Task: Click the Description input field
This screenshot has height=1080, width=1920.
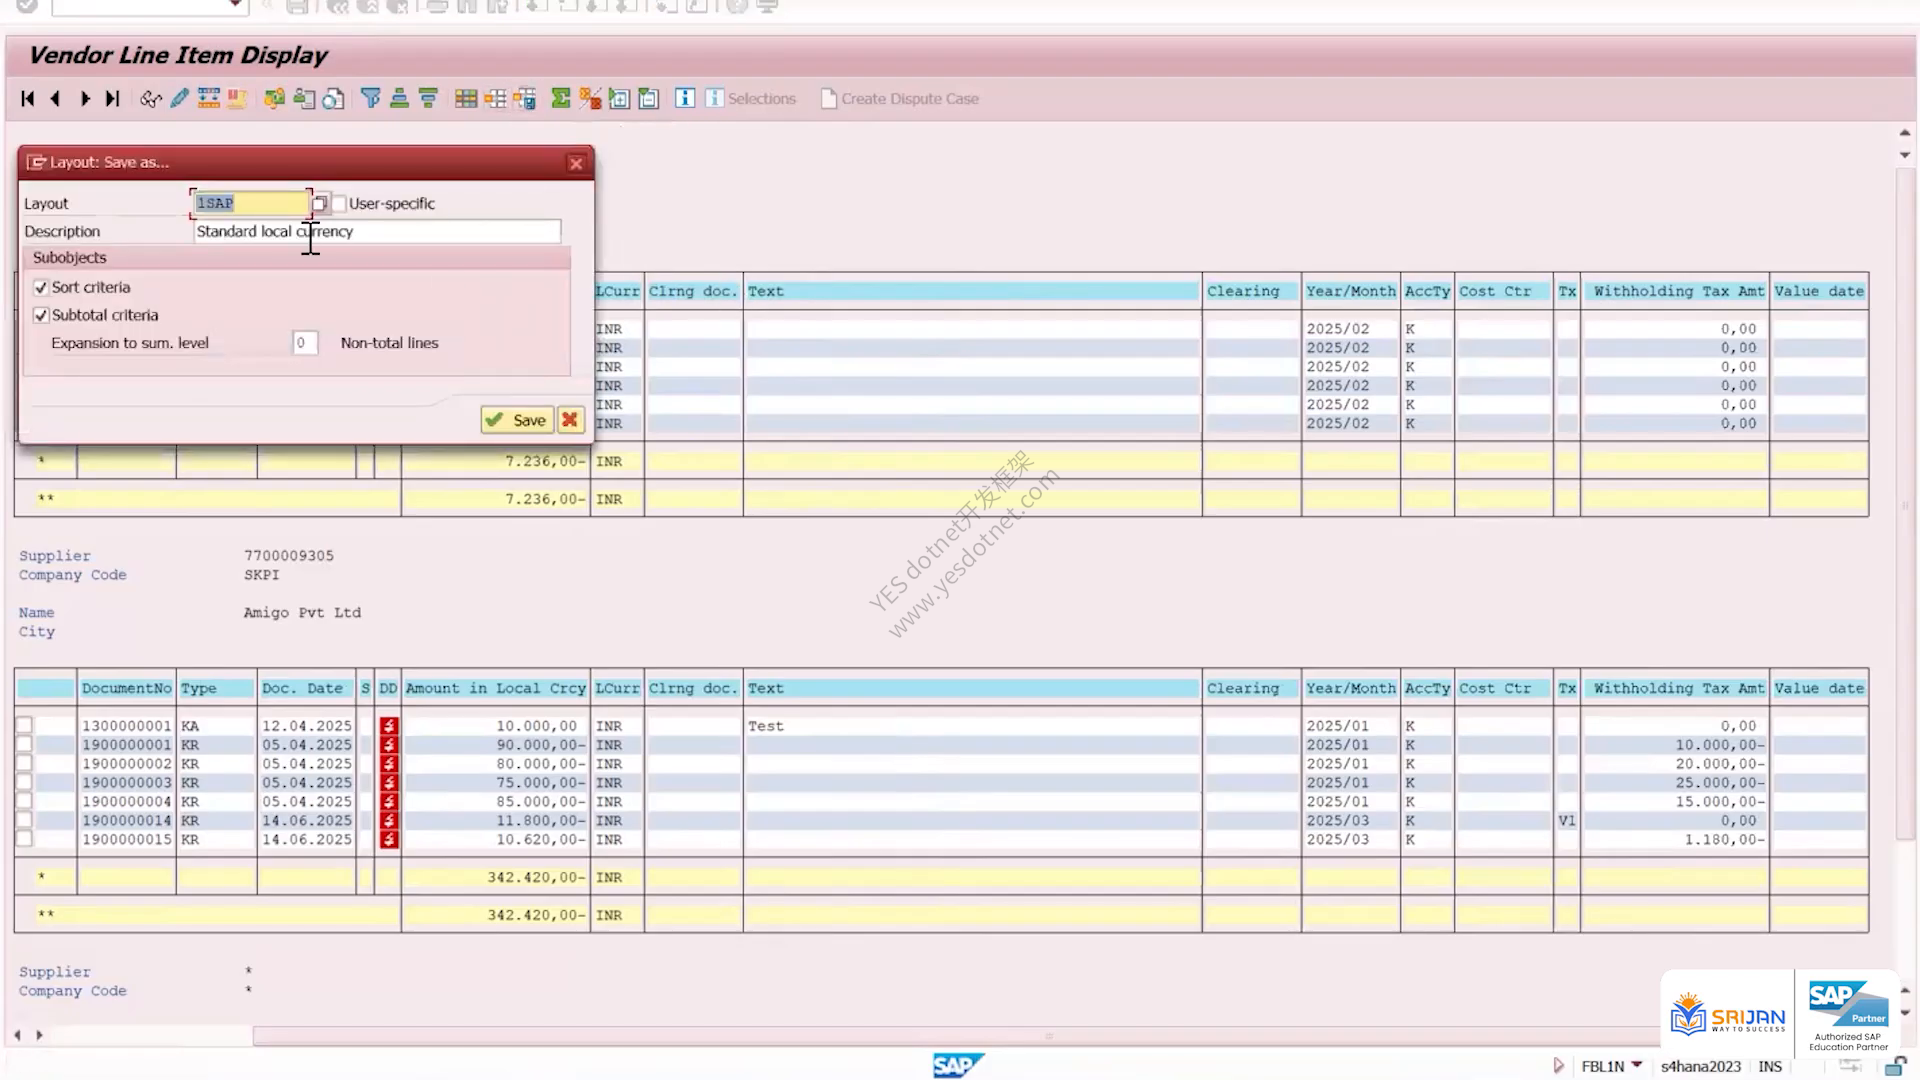Action: [x=377, y=231]
